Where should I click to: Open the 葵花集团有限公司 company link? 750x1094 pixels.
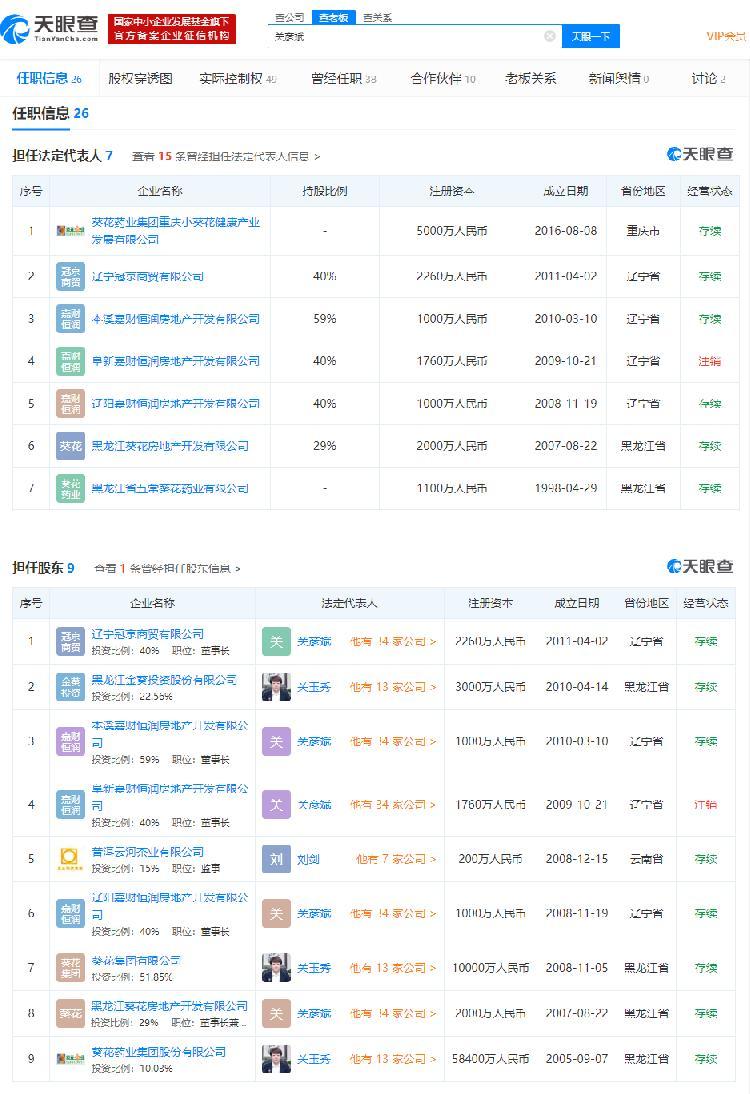[135, 961]
